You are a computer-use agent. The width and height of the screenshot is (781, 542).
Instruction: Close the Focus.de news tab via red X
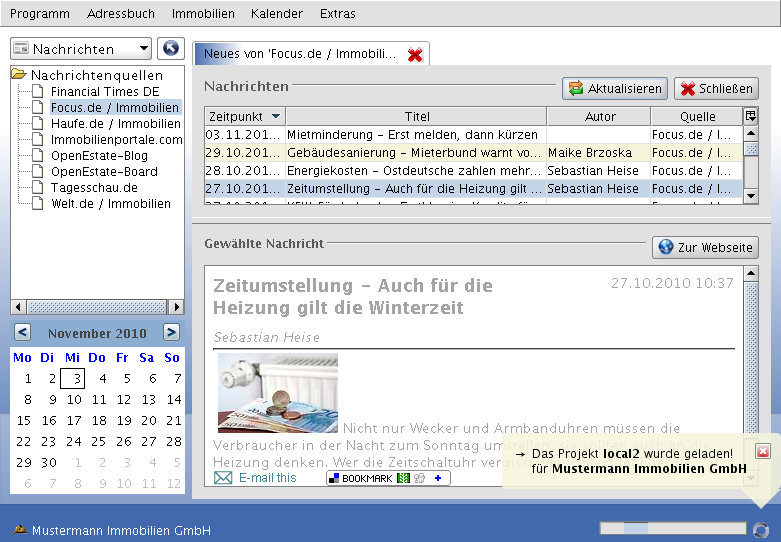click(415, 54)
